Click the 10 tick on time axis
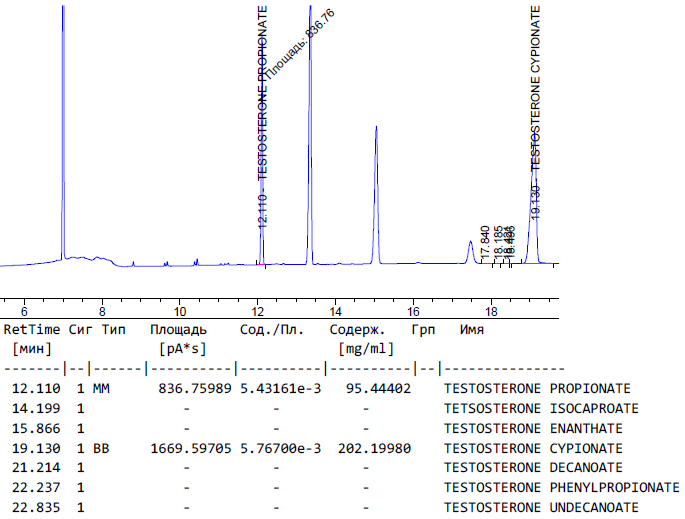The width and height of the screenshot is (685, 519). click(179, 312)
